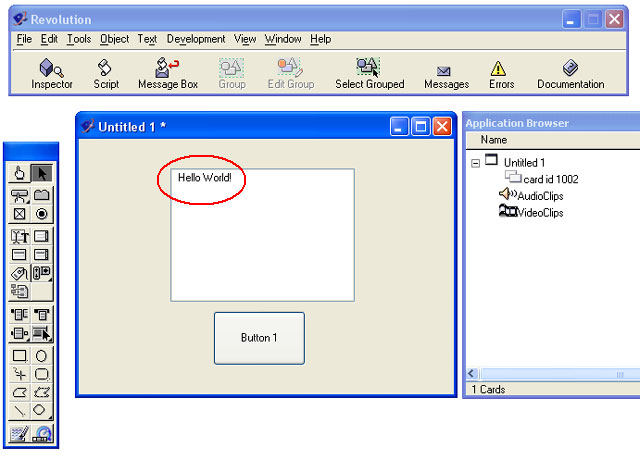The image size is (640, 472).
Task: Open the Inspector from the toolbar
Action: tap(51, 74)
